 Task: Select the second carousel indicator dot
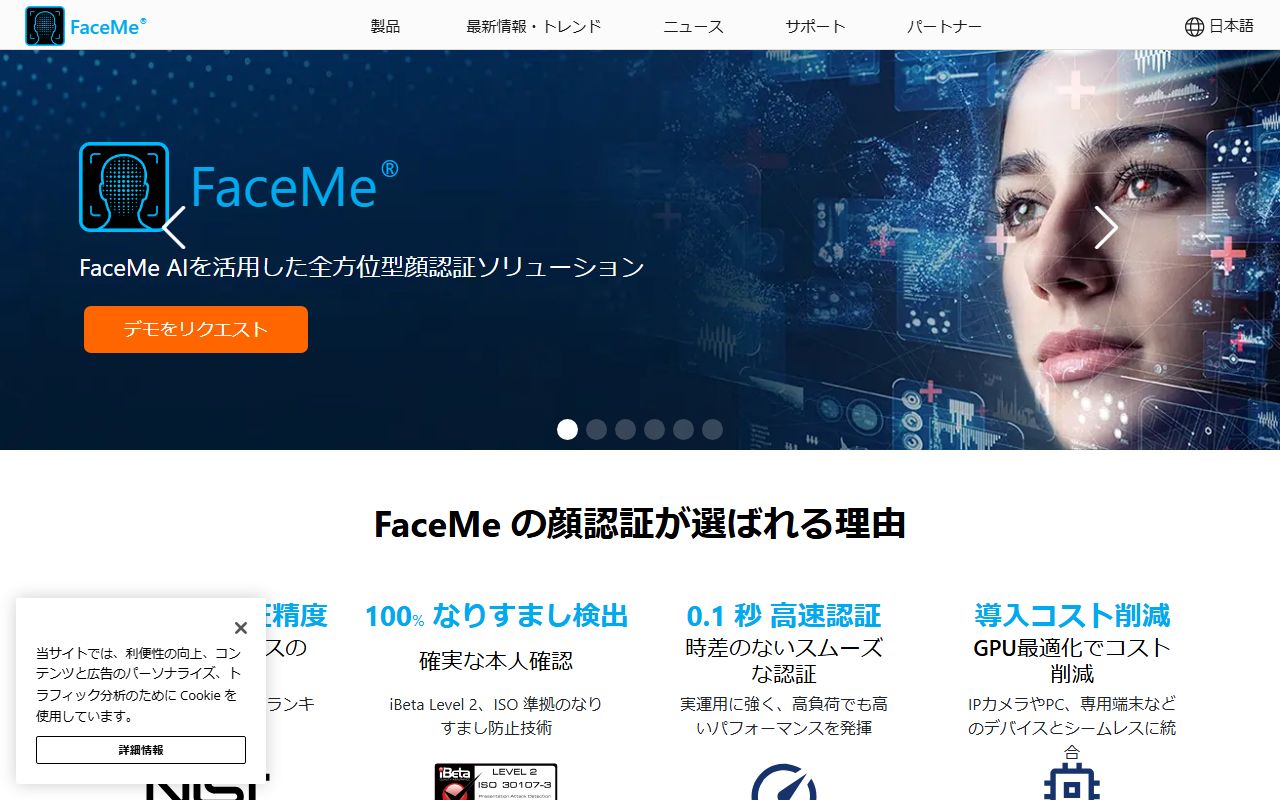pyautogui.click(x=596, y=429)
